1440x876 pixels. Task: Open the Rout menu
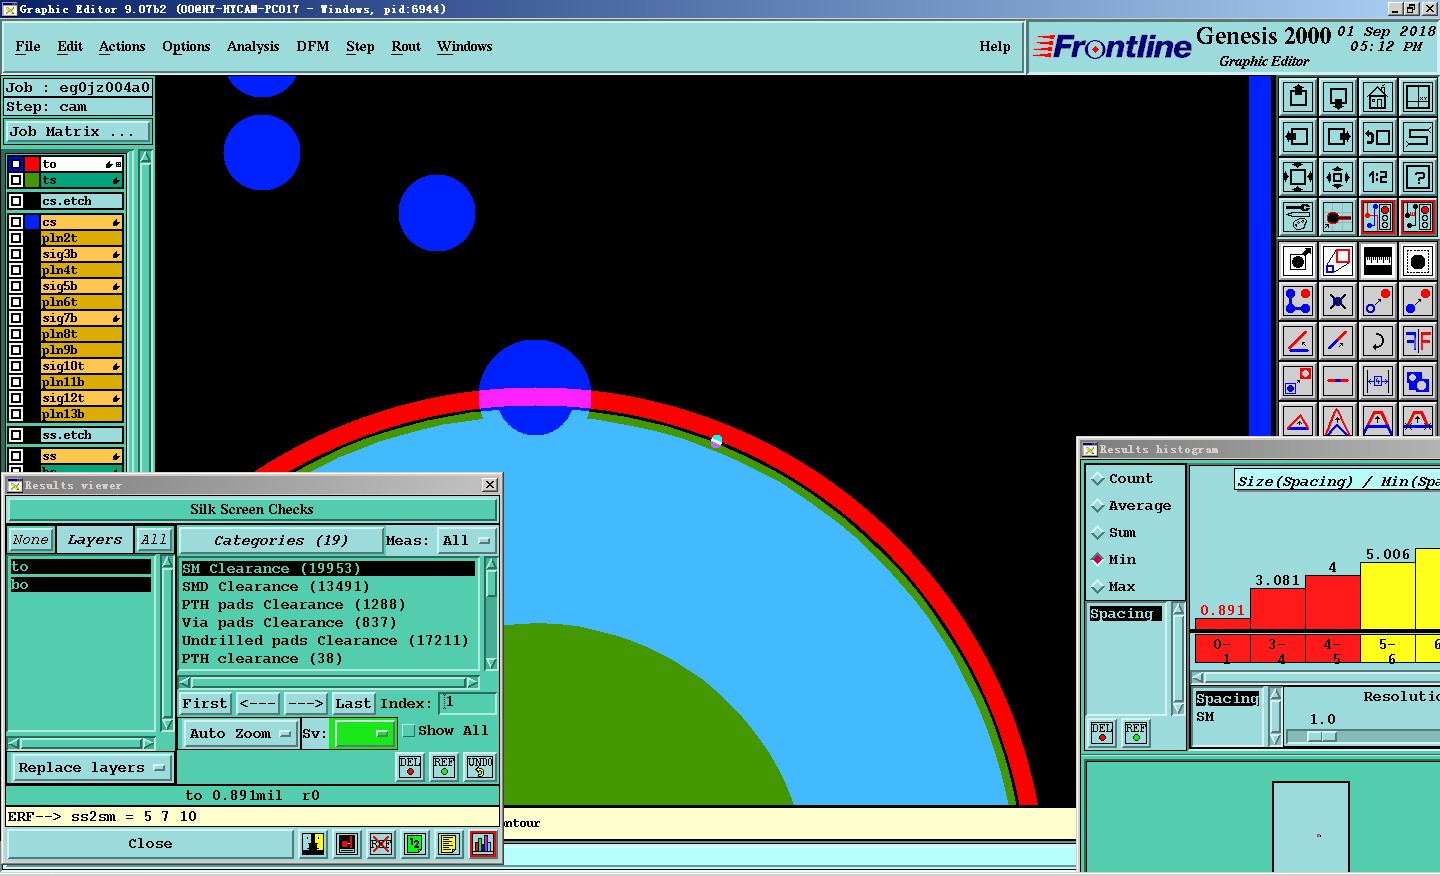coord(406,47)
